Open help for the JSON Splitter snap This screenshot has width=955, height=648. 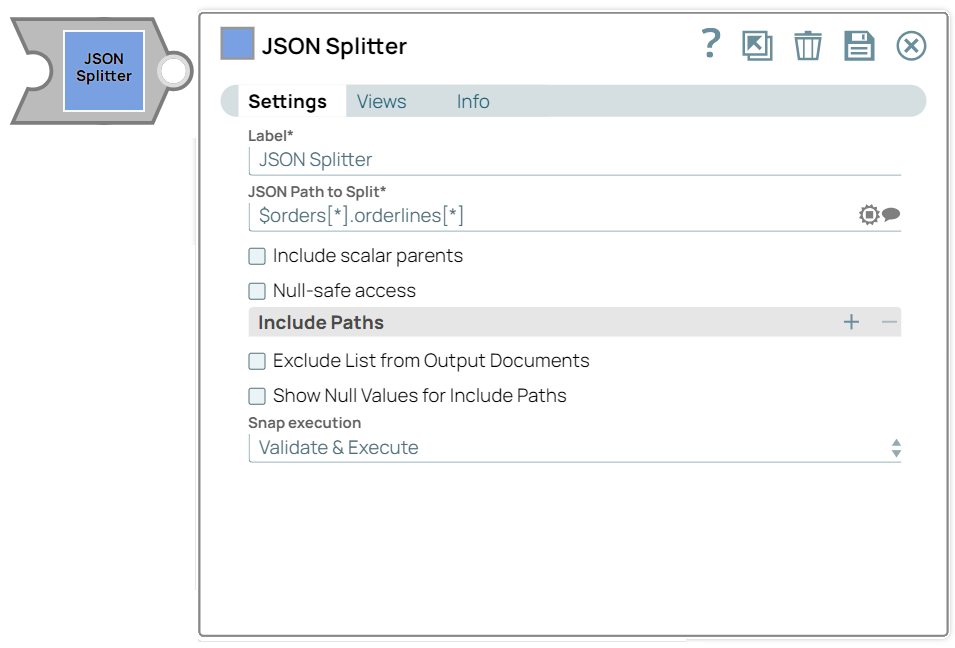tap(710, 45)
